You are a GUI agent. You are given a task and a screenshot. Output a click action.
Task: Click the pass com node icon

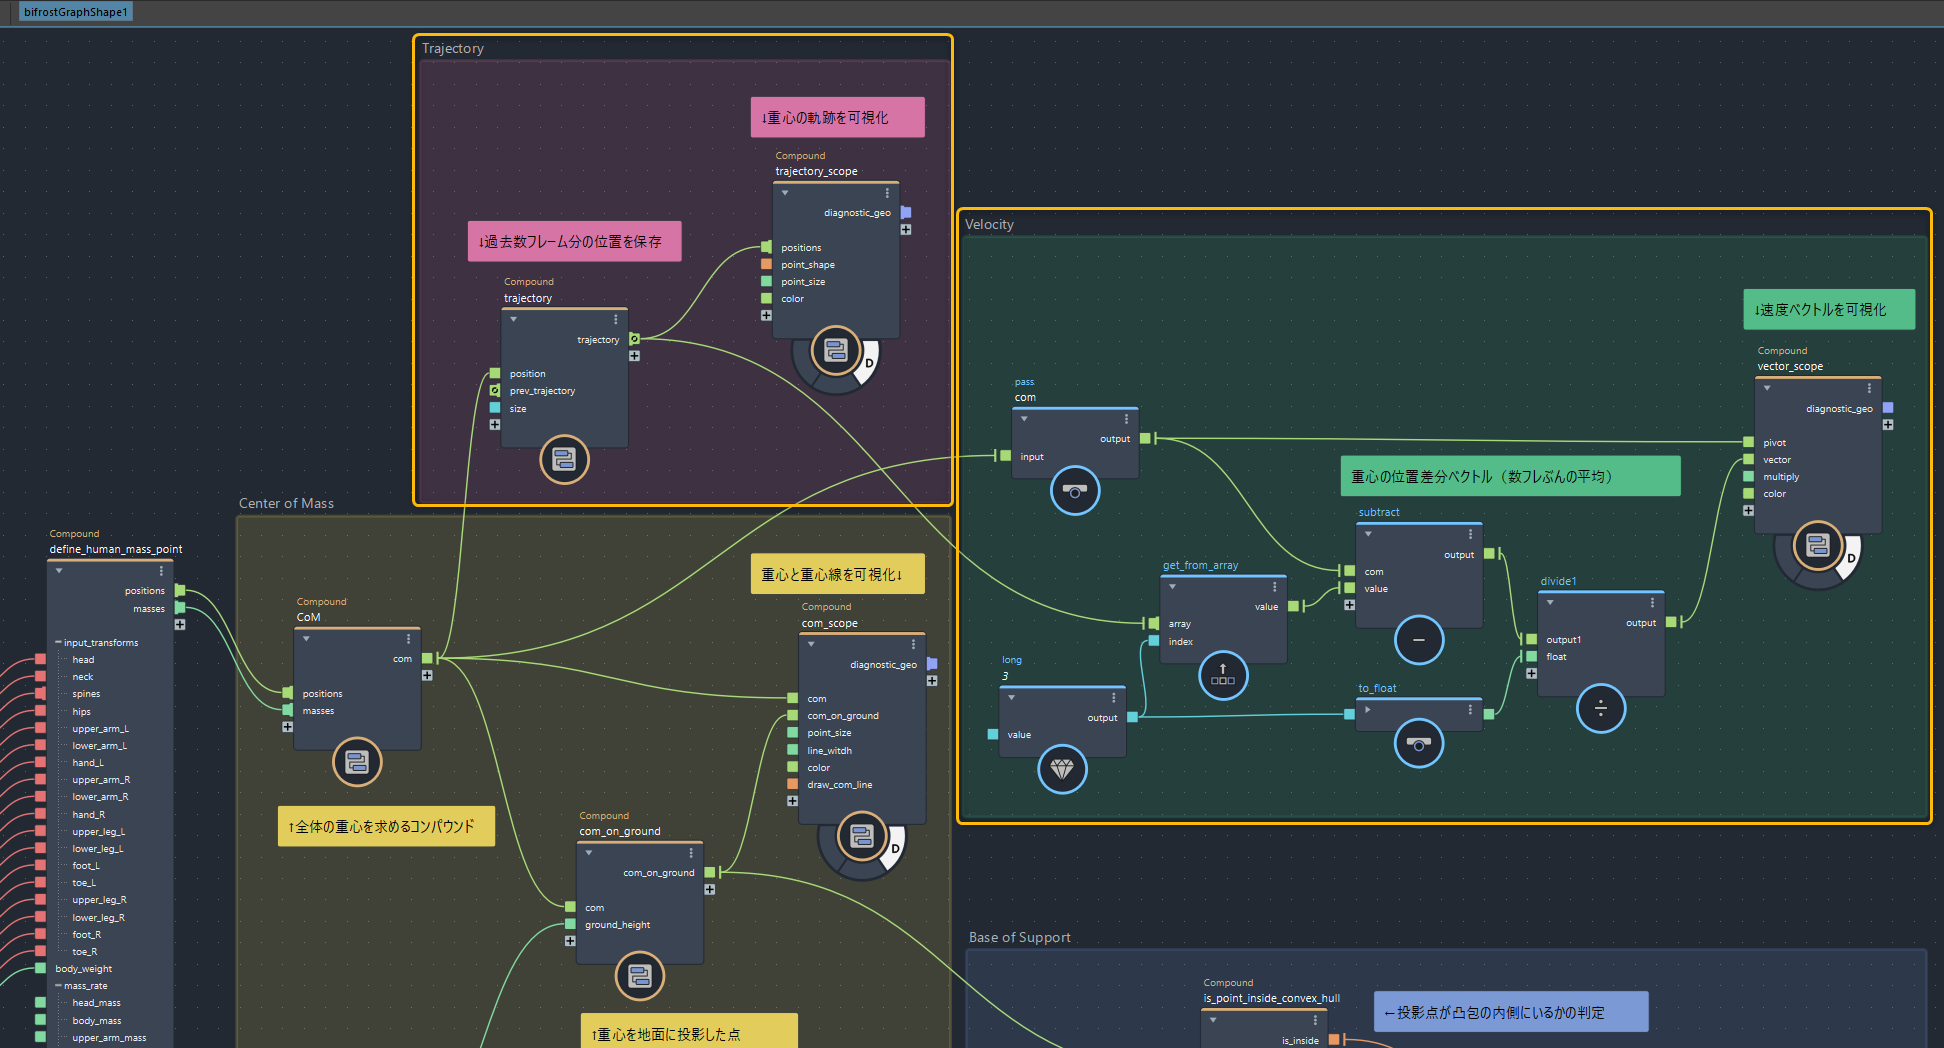1075,491
